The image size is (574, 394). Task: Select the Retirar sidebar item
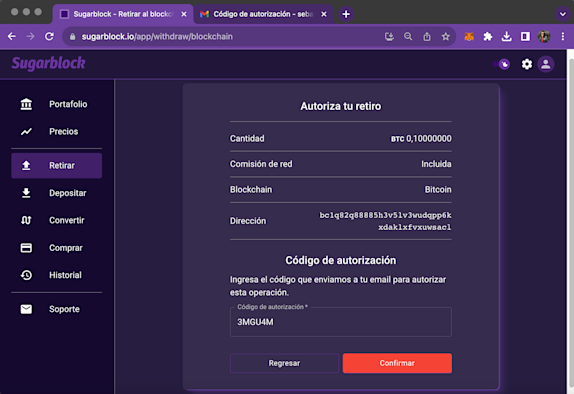[56, 166]
